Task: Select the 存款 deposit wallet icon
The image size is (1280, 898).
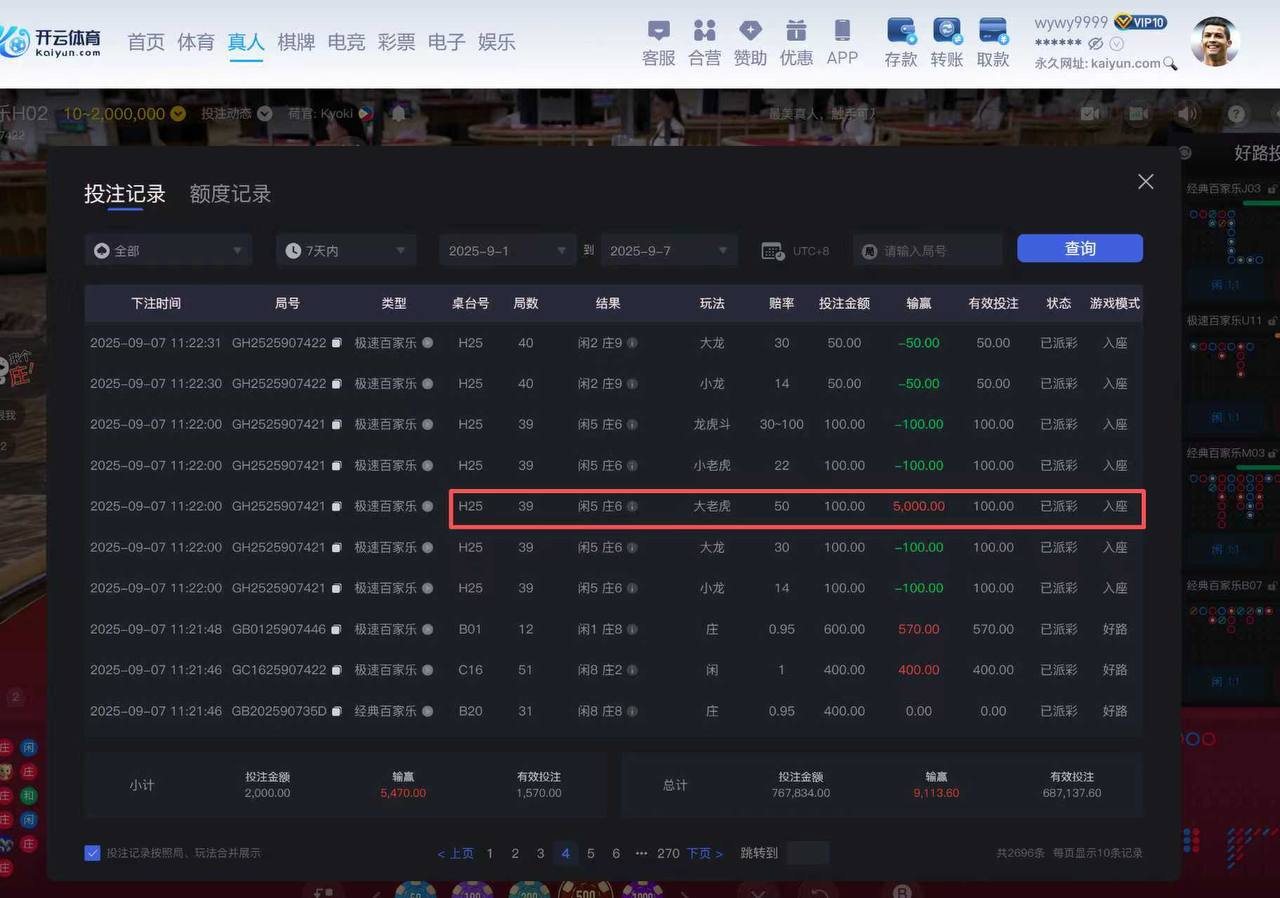Action: 899,33
